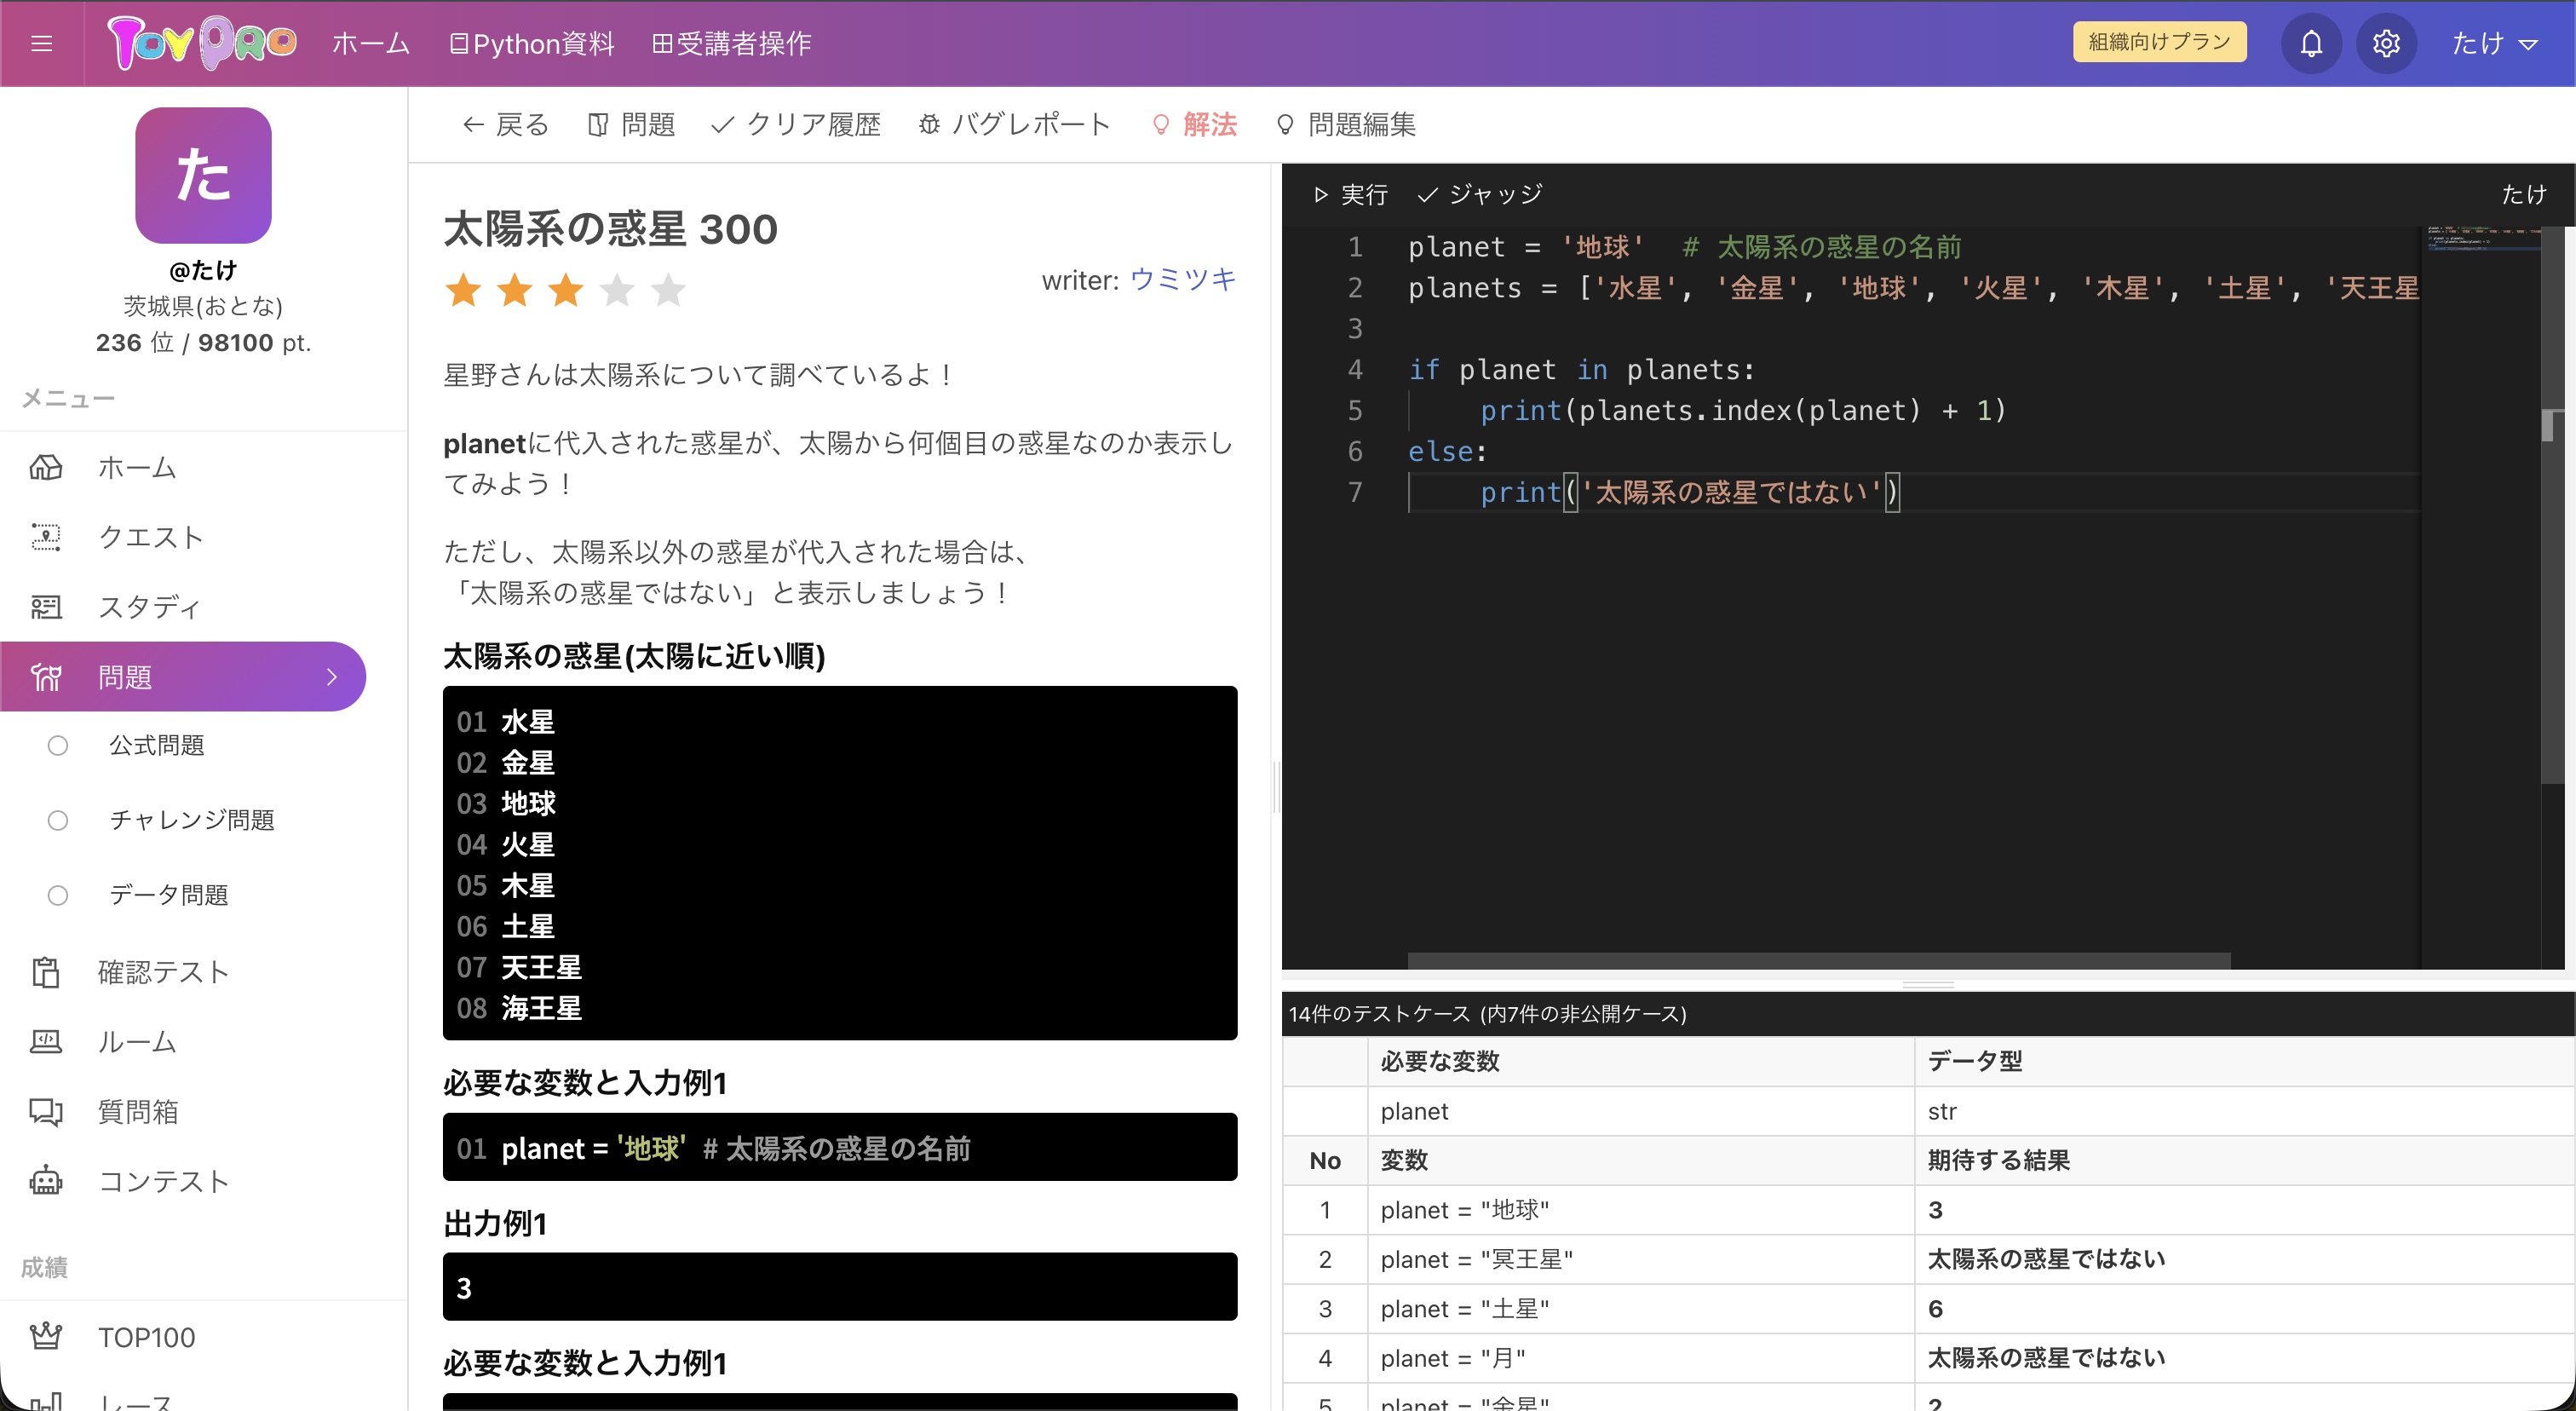Select the 公式問題 radio option

pos(58,745)
